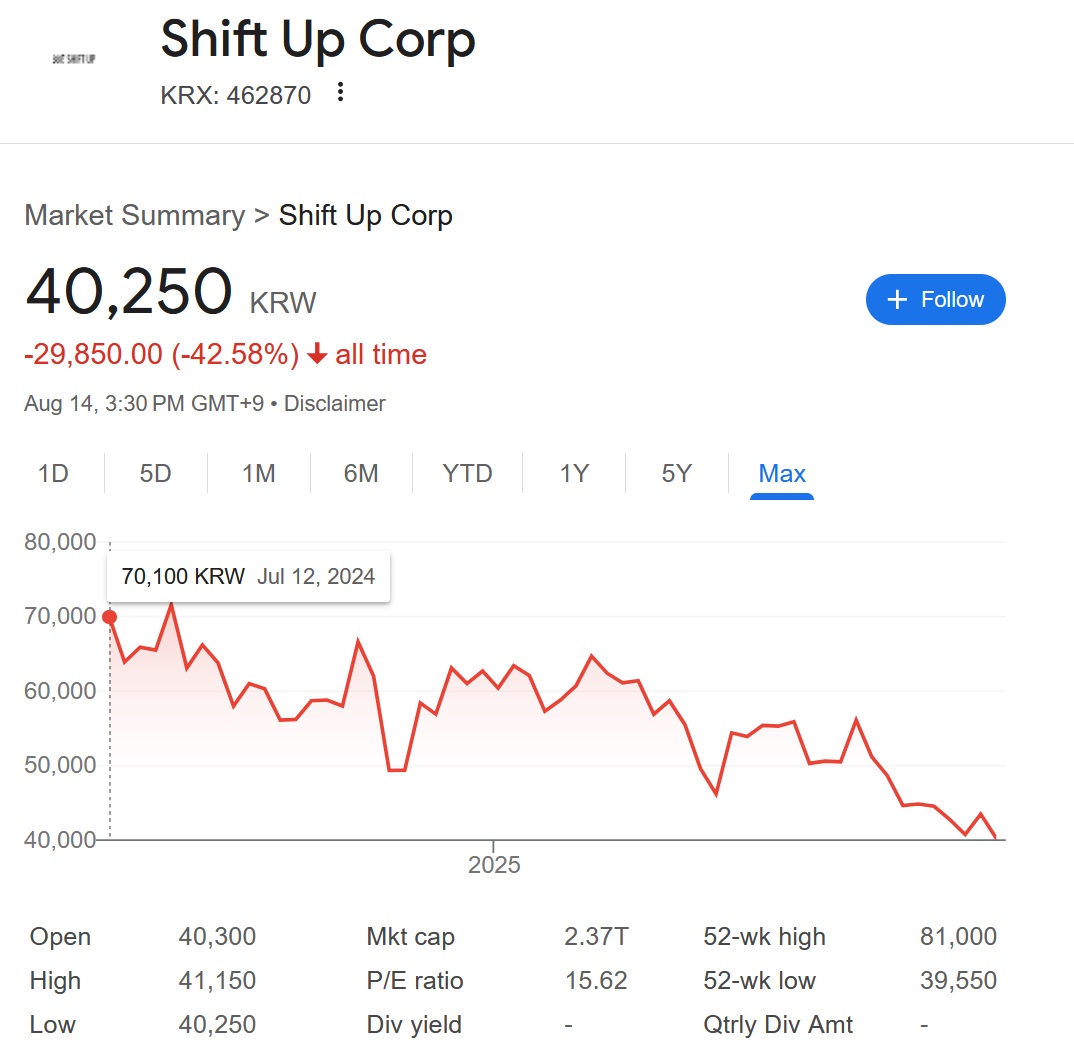Click the Shift Up company logo thumbnail
The image size is (1074, 1056).
click(x=73, y=60)
